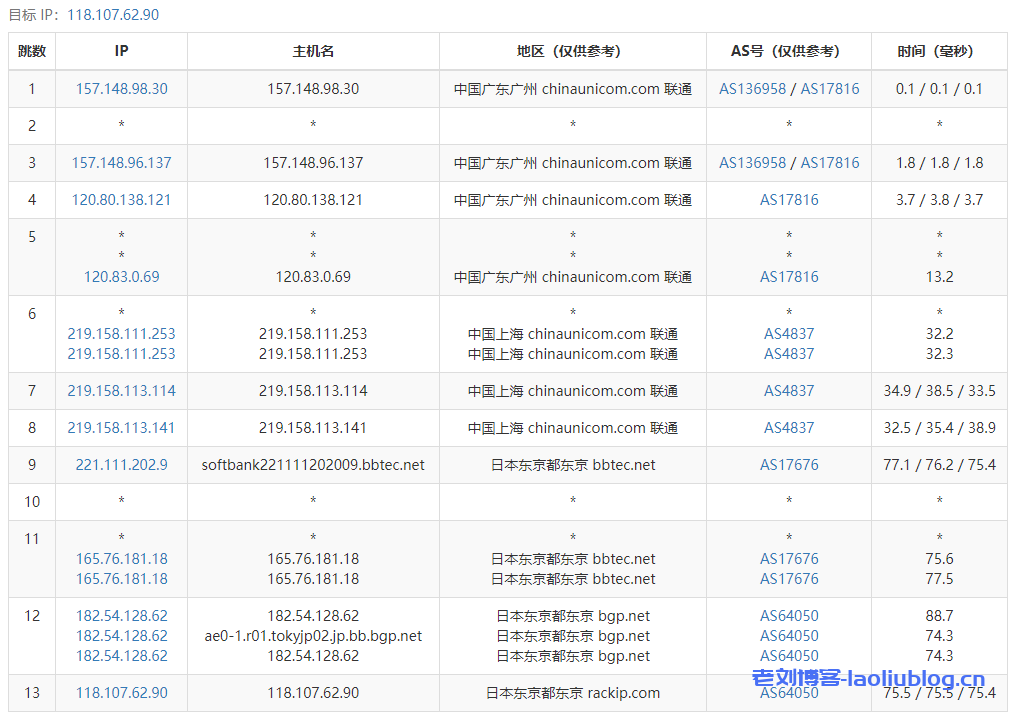1011x716 pixels.
Task: Open AS17816 link in hop 5
Action: tap(789, 276)
